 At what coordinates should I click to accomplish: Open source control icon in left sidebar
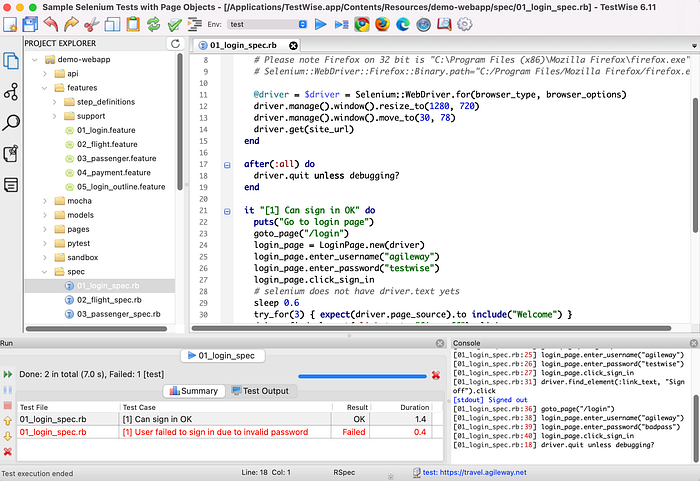(11, 92)
